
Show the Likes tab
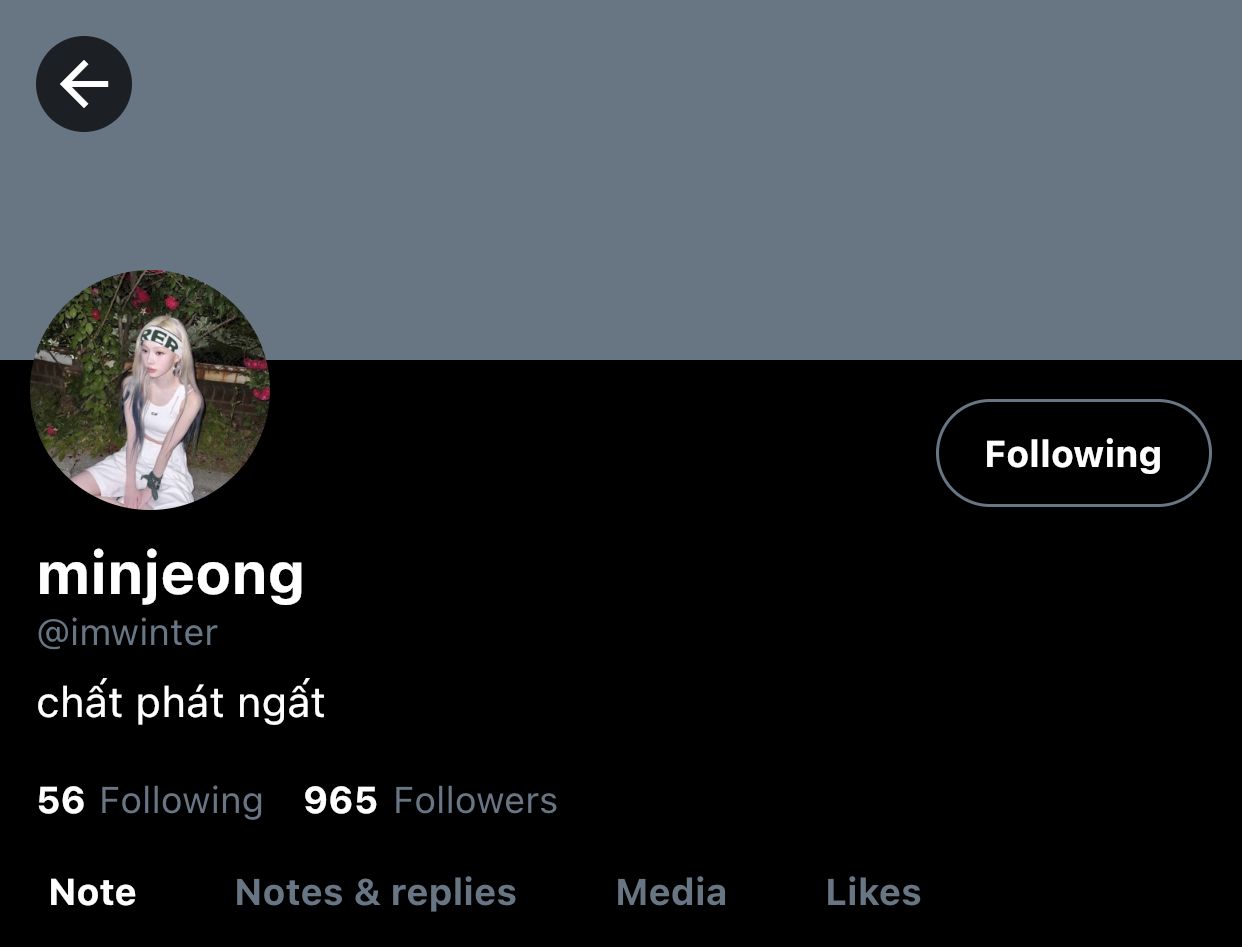(873, 892)
